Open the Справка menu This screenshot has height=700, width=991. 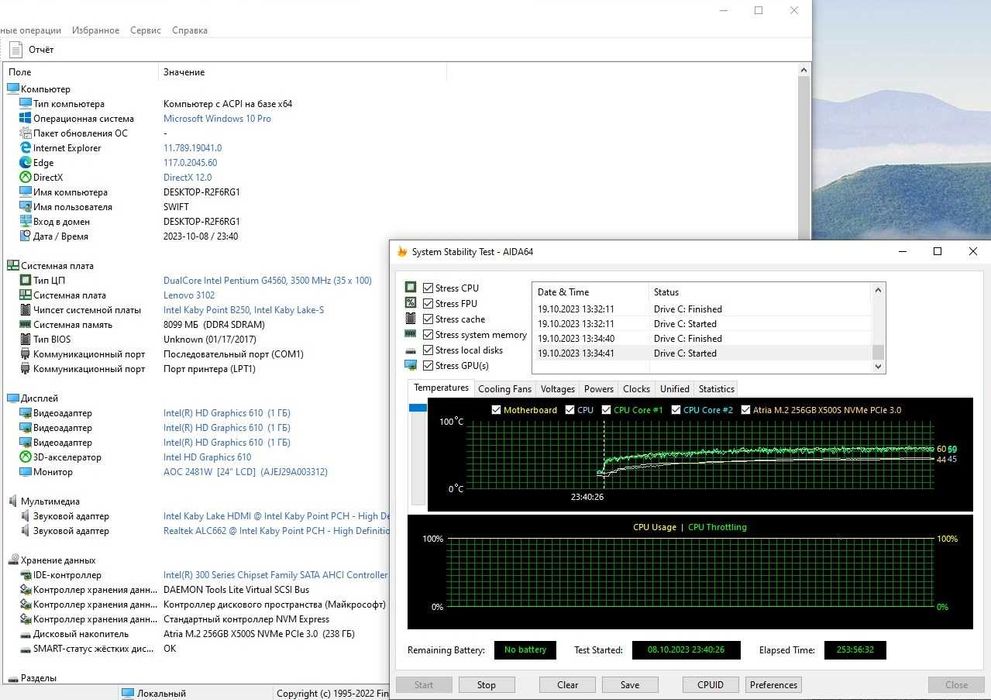pyautogui.click(x=190, y=30)
